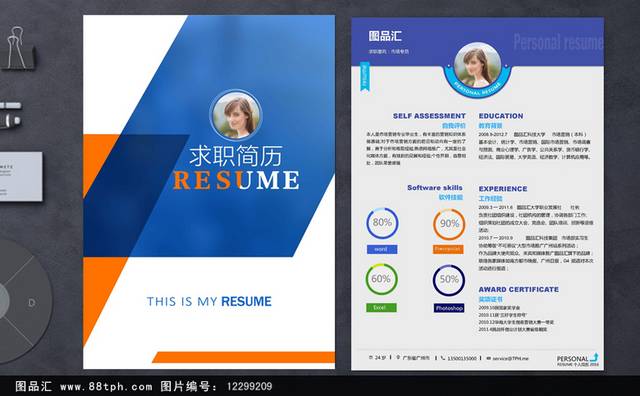Click the 80% Word skill ring
This screenshot has width=640, height=396.
coord(382,223)
